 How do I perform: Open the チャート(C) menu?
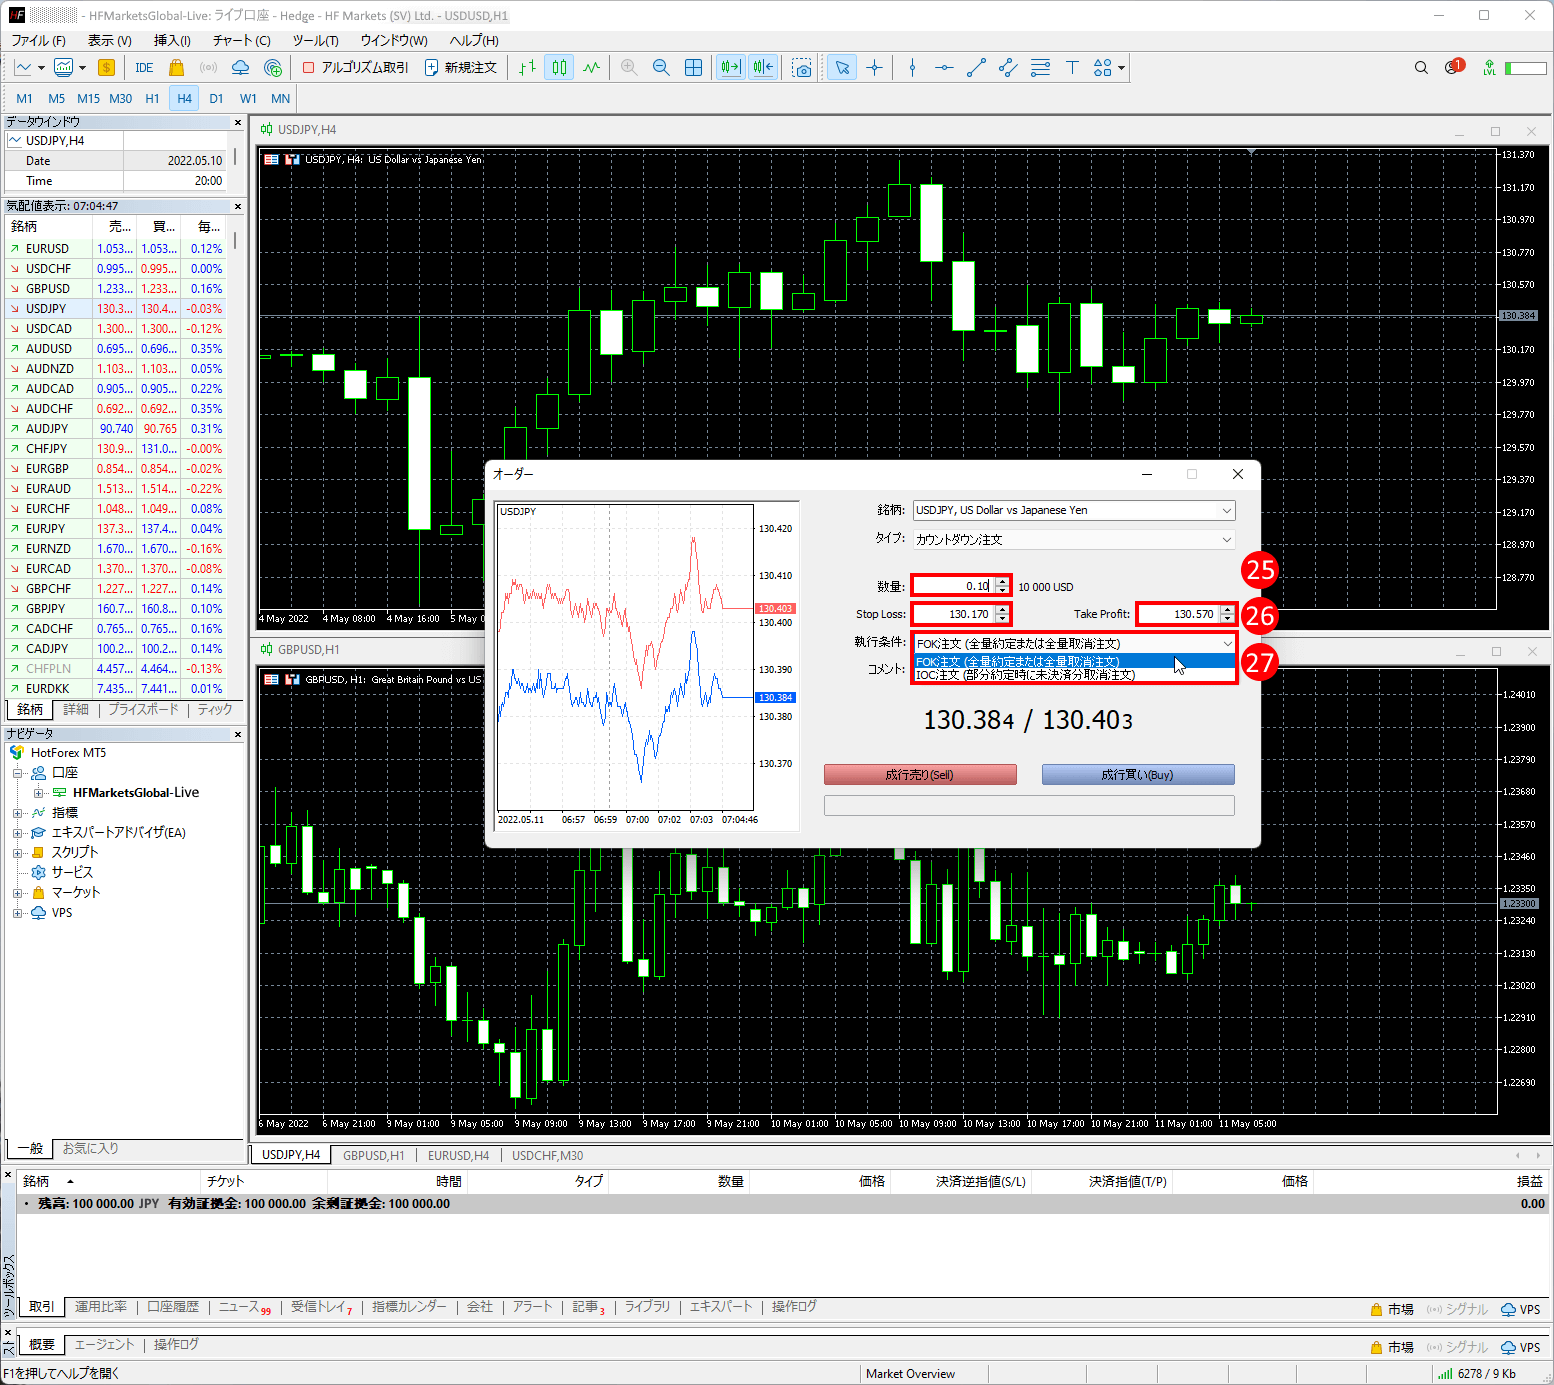coord(241,40)
